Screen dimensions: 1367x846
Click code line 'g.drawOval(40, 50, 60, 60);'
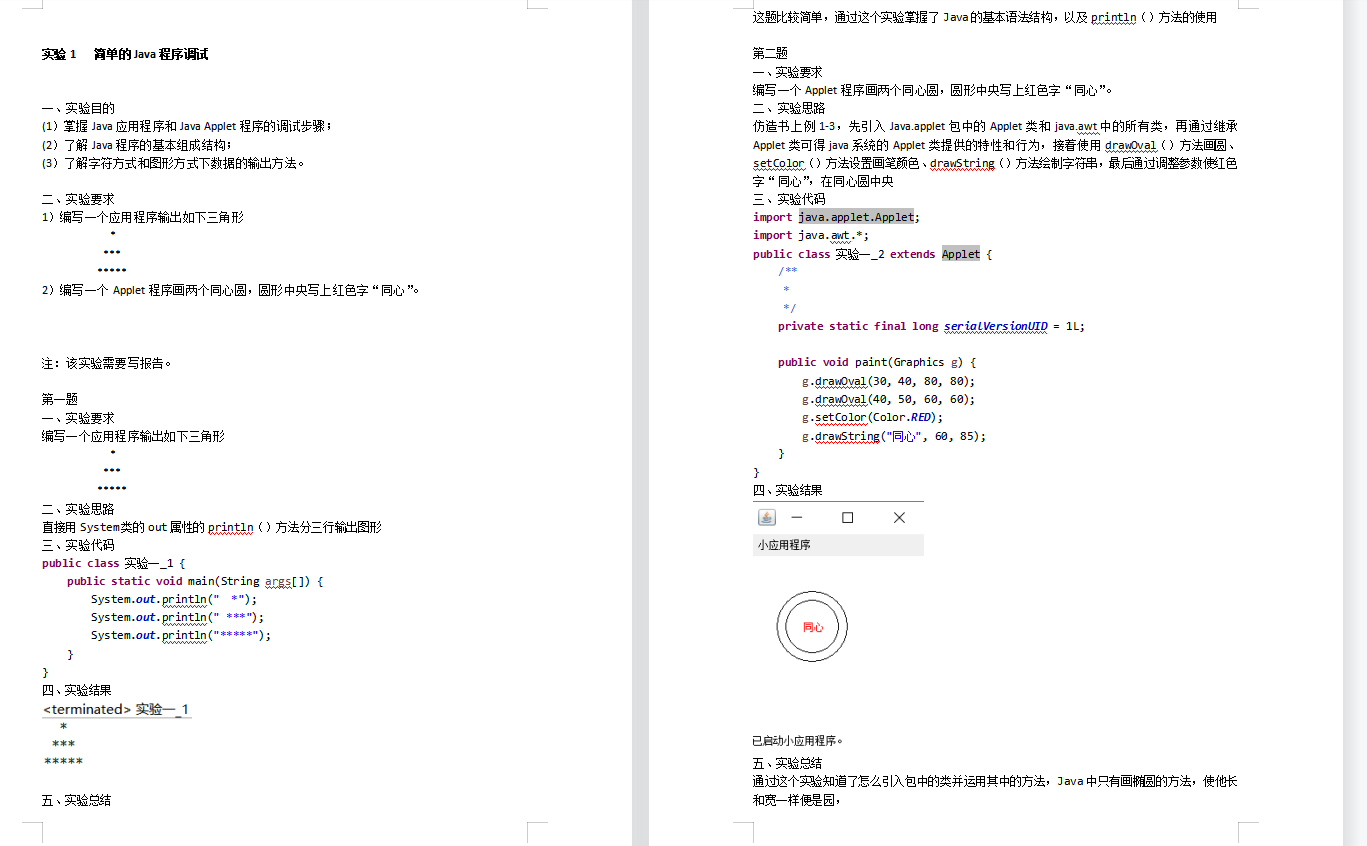888,399
